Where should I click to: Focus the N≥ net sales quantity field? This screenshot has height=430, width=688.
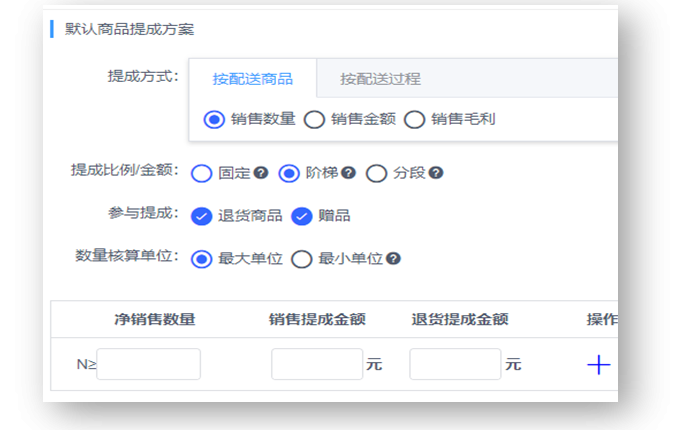148,364
